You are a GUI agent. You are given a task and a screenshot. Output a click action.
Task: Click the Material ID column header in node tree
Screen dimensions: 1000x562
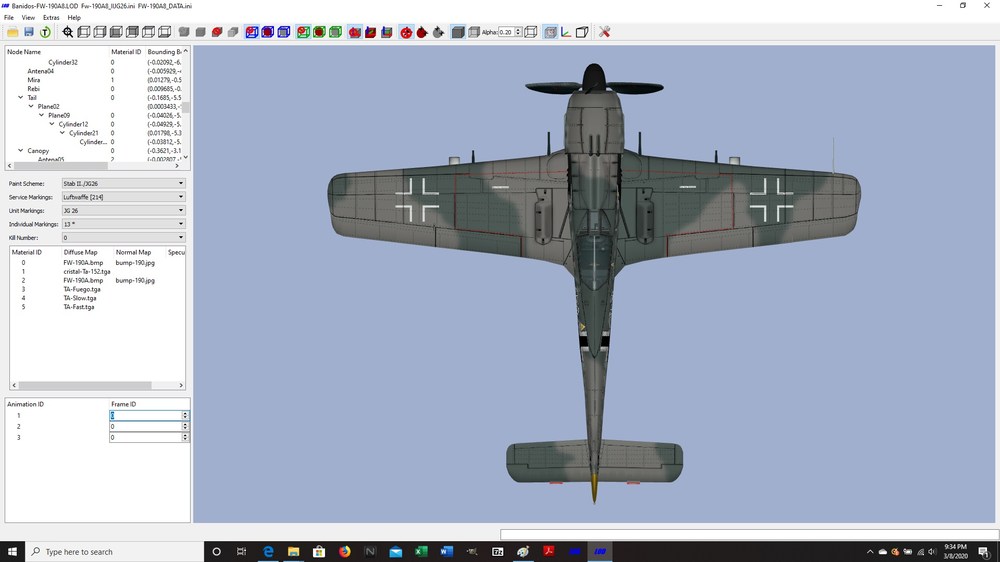(x=126, y=52)
